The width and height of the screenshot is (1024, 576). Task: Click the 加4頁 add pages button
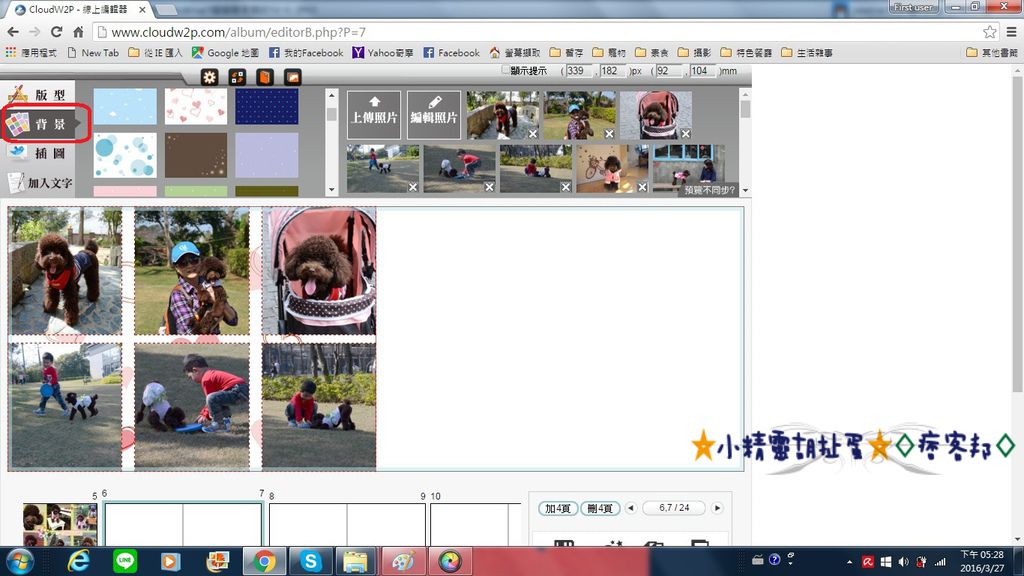coord(558,508)
